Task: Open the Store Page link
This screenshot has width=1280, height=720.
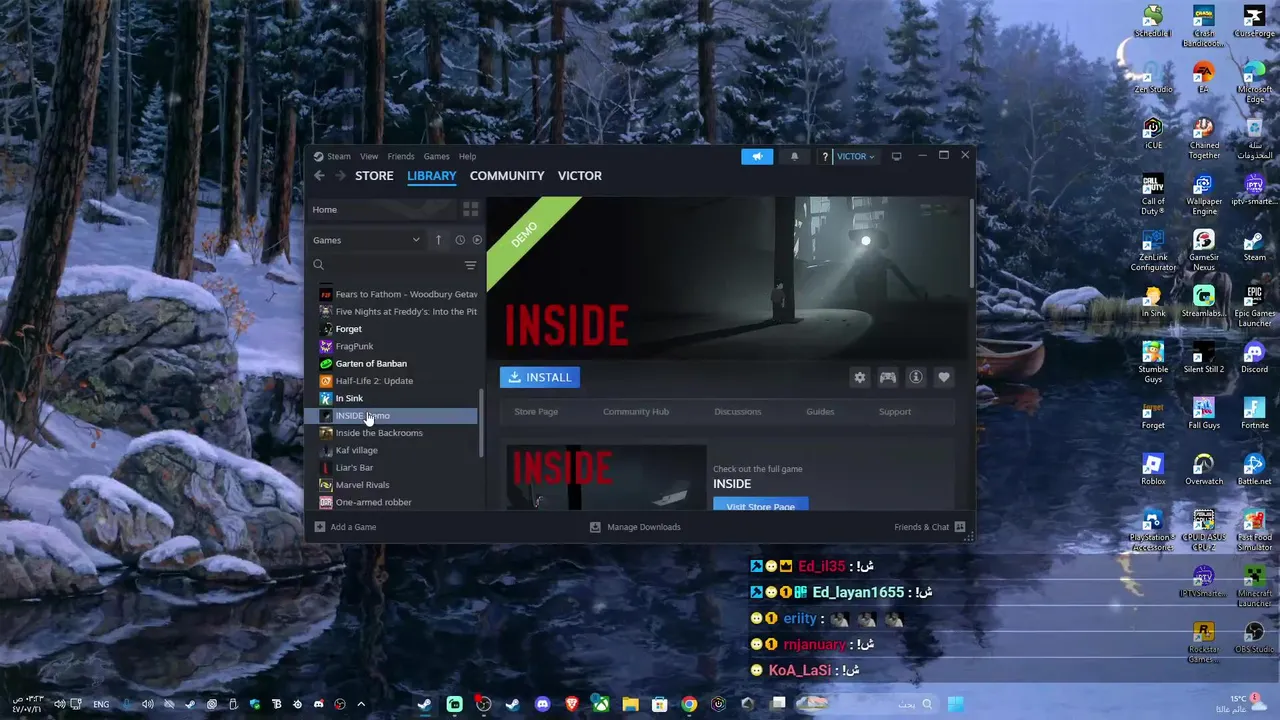Action: coord(536,412)
